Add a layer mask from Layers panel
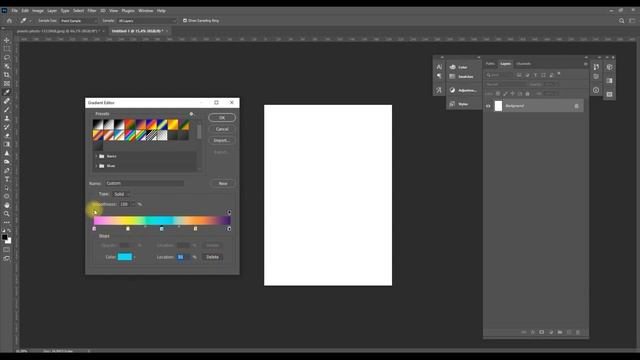The width and height of the screenshot is (640, 360). click(x=542, y=332)
